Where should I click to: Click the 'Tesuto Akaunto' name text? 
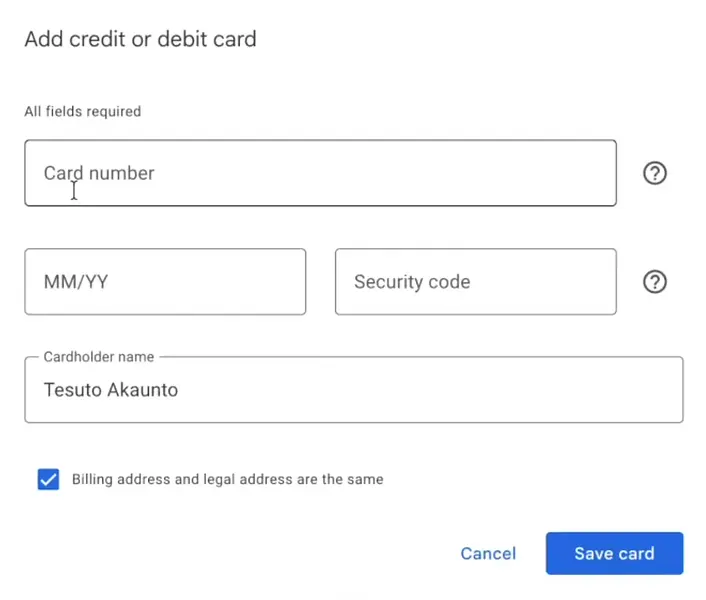[110, 390]
